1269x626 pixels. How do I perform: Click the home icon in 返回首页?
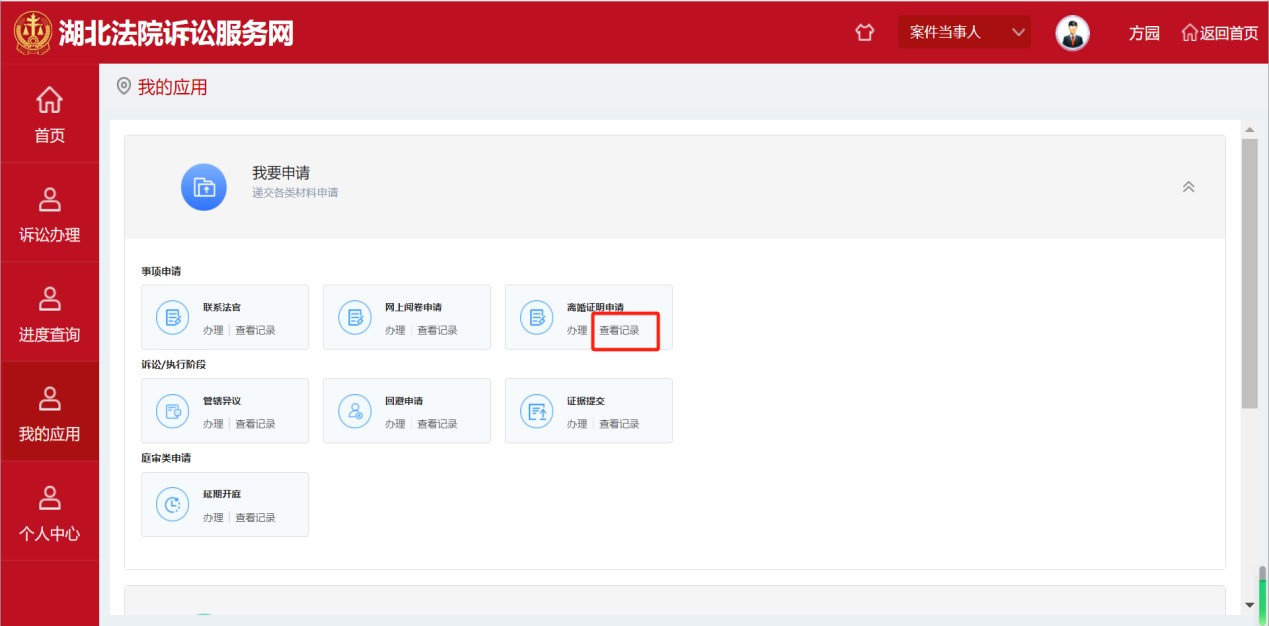coord(1190,33)
